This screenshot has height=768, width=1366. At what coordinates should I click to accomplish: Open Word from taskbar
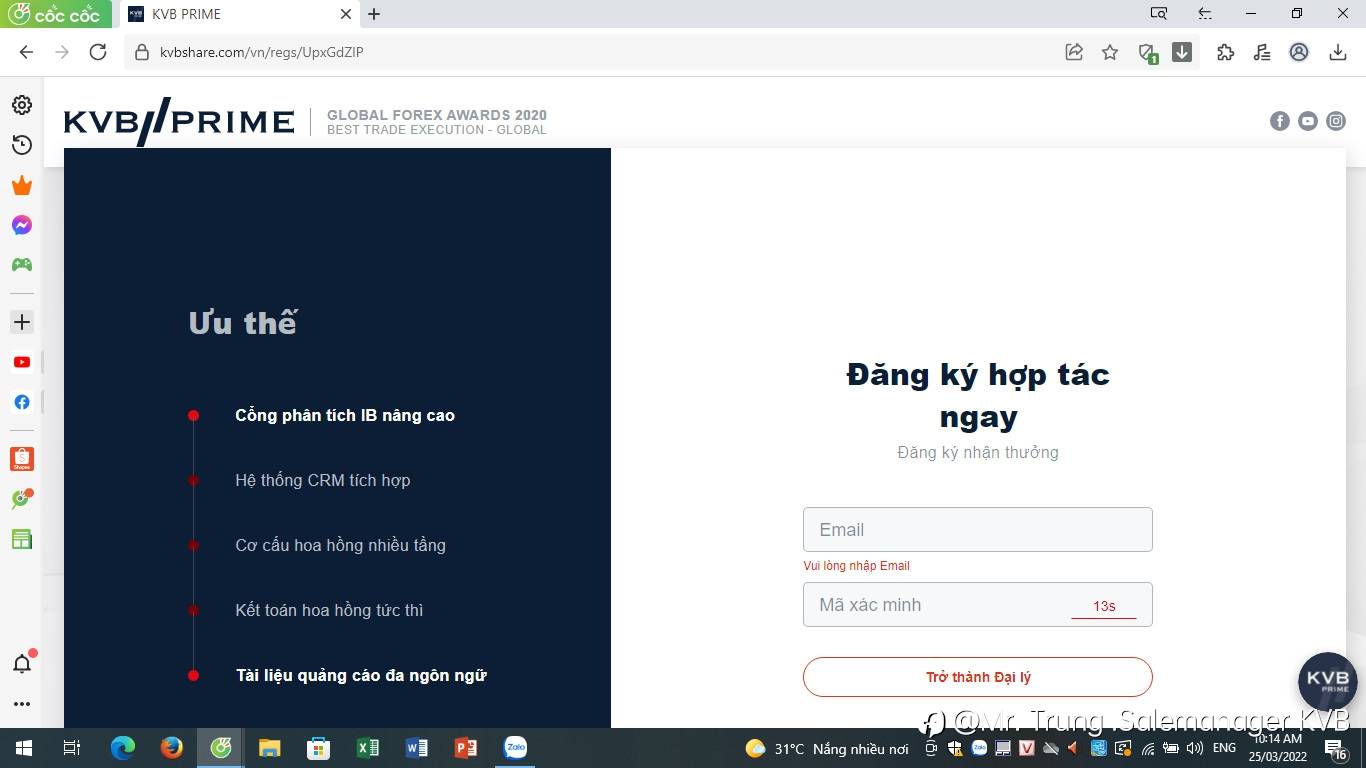click(416, 748)
